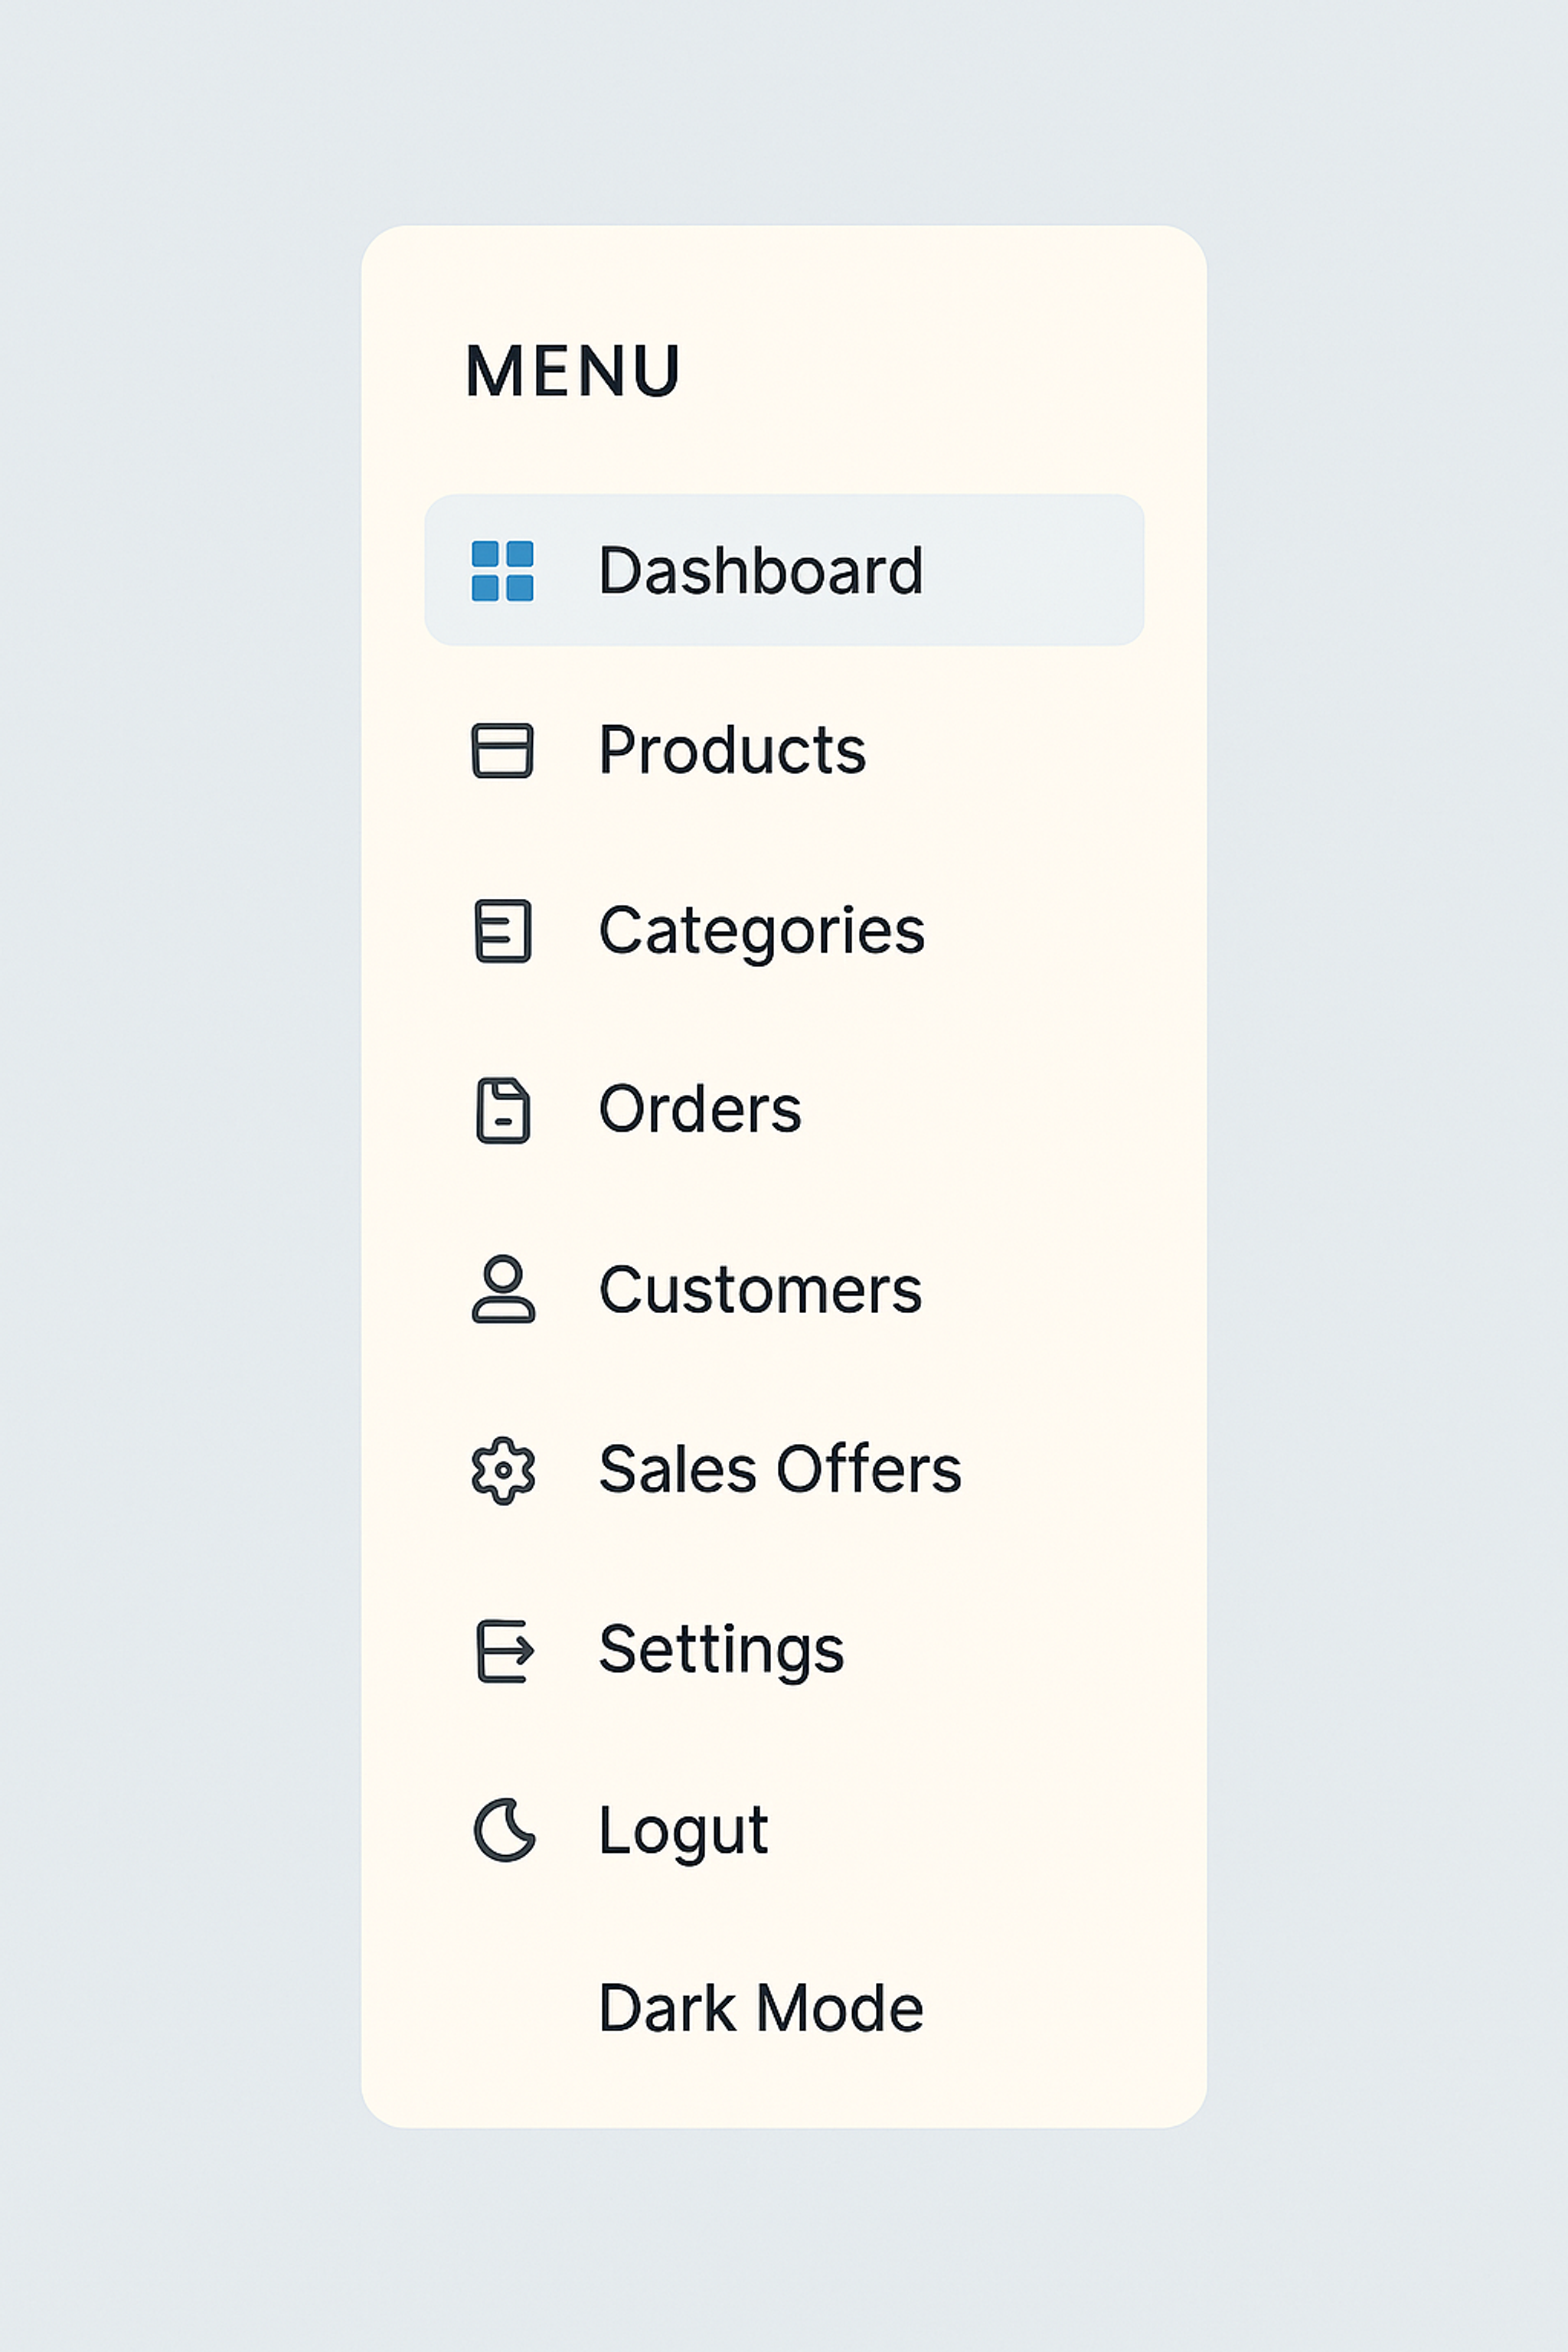Screen dimensions: 1568x2352
Task: Click the Dashboard label text
Action: [762, 569]
